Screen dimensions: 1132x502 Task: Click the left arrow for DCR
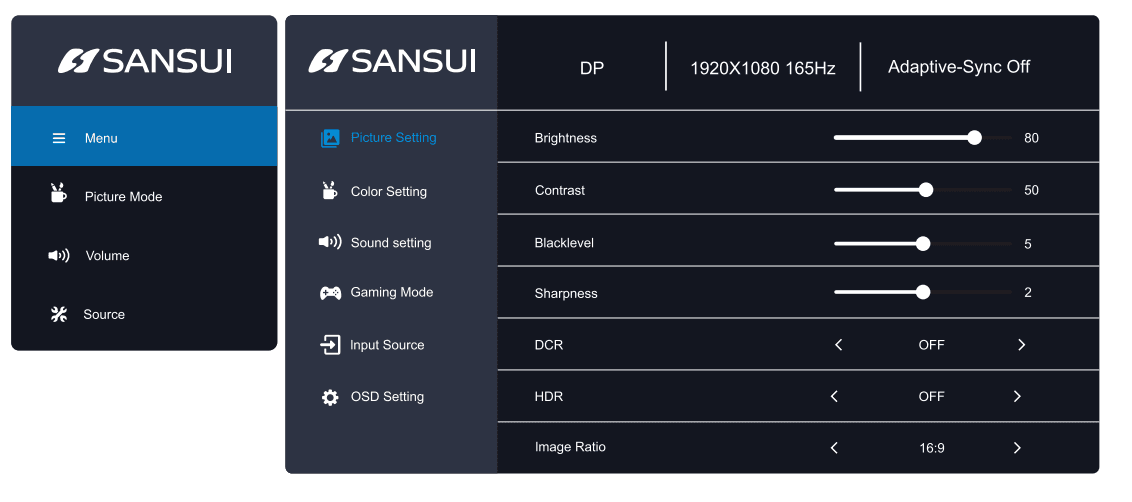pyautogui.click(x=838, y=345)
